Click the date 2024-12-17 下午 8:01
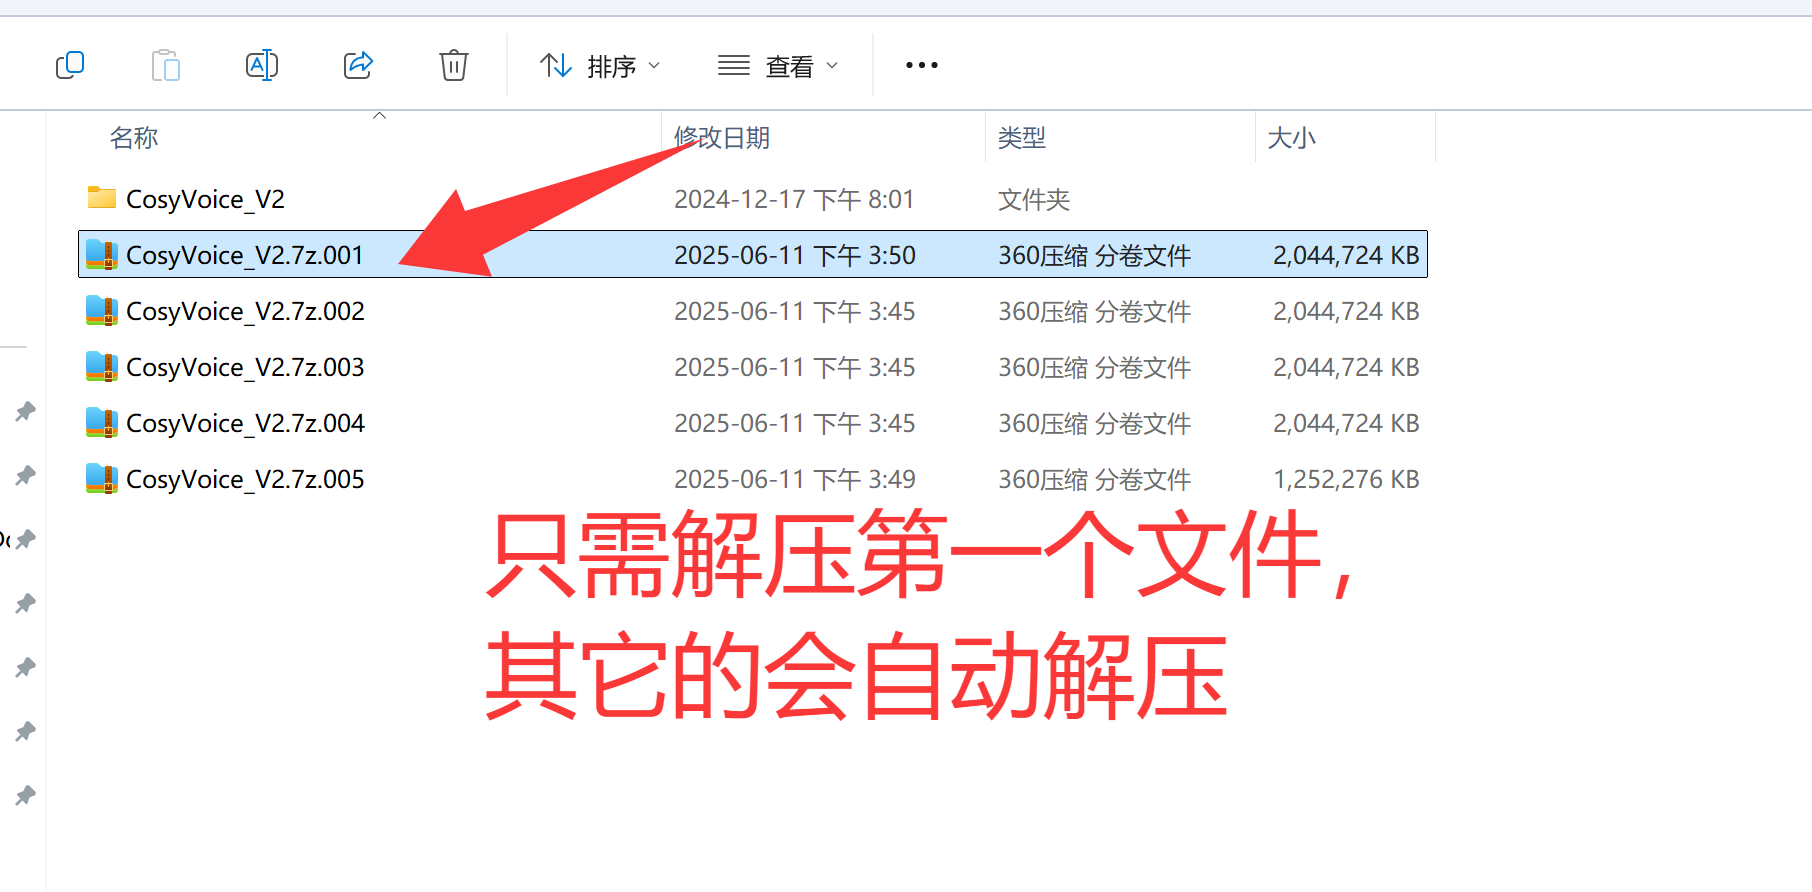Screen dimensions: 1812x892 click(794, 200)
